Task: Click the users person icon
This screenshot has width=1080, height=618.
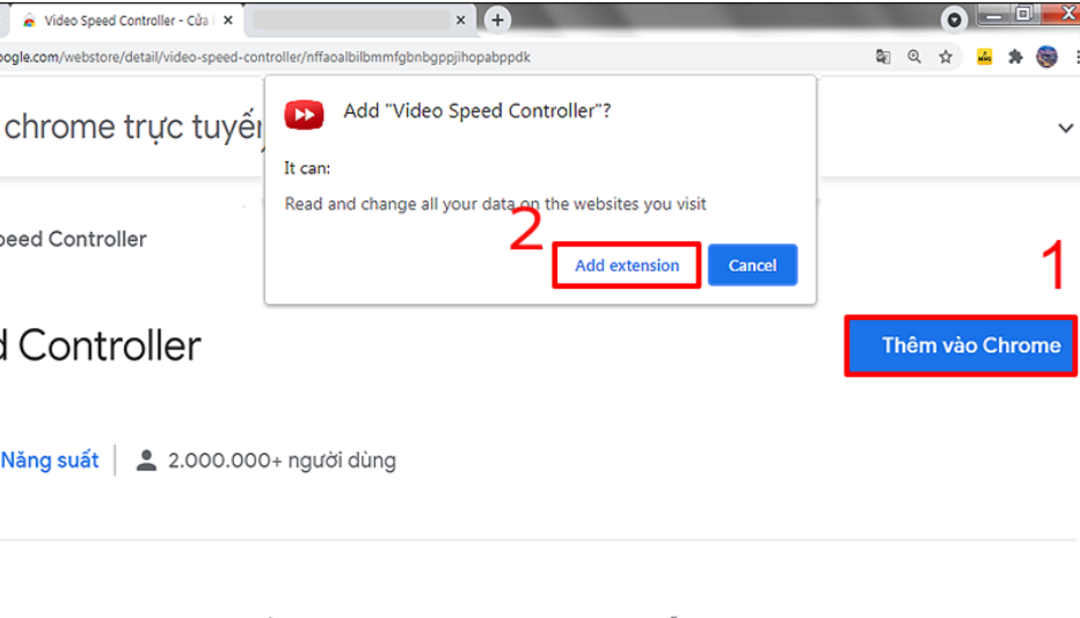Action: (146, 460)
